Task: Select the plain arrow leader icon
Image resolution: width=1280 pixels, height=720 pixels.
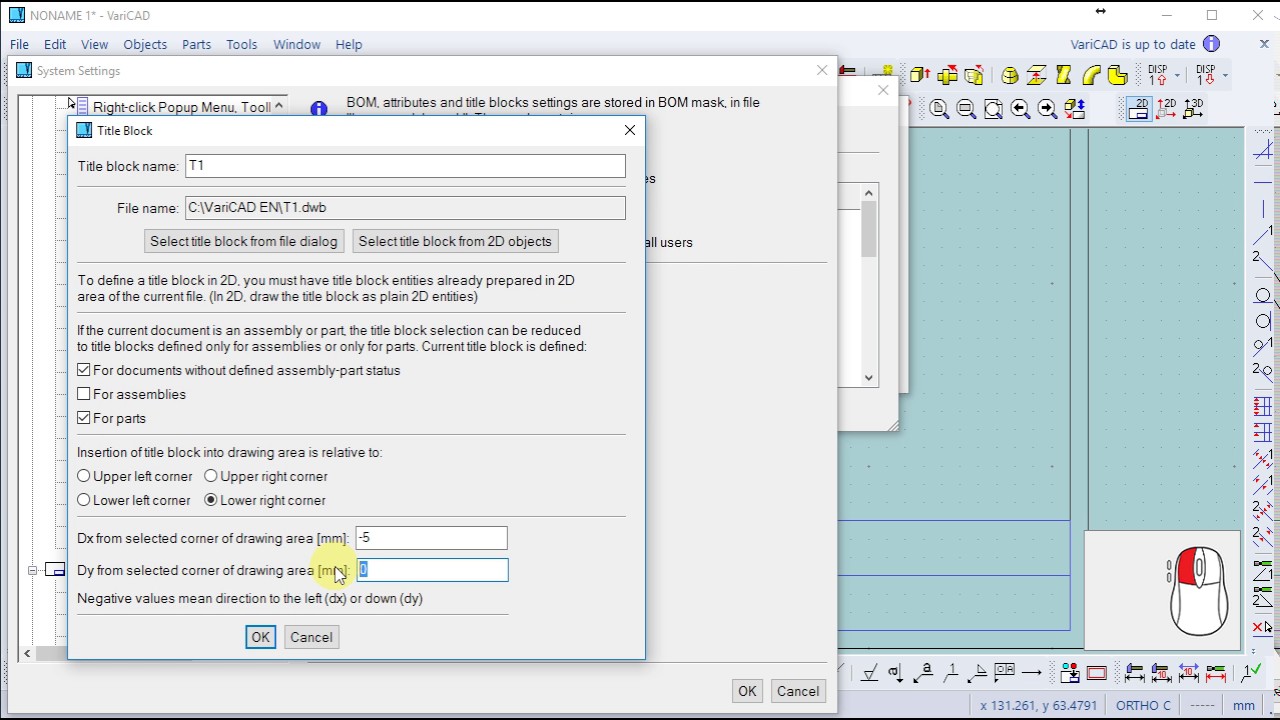Action: [x=1032, y=673]
